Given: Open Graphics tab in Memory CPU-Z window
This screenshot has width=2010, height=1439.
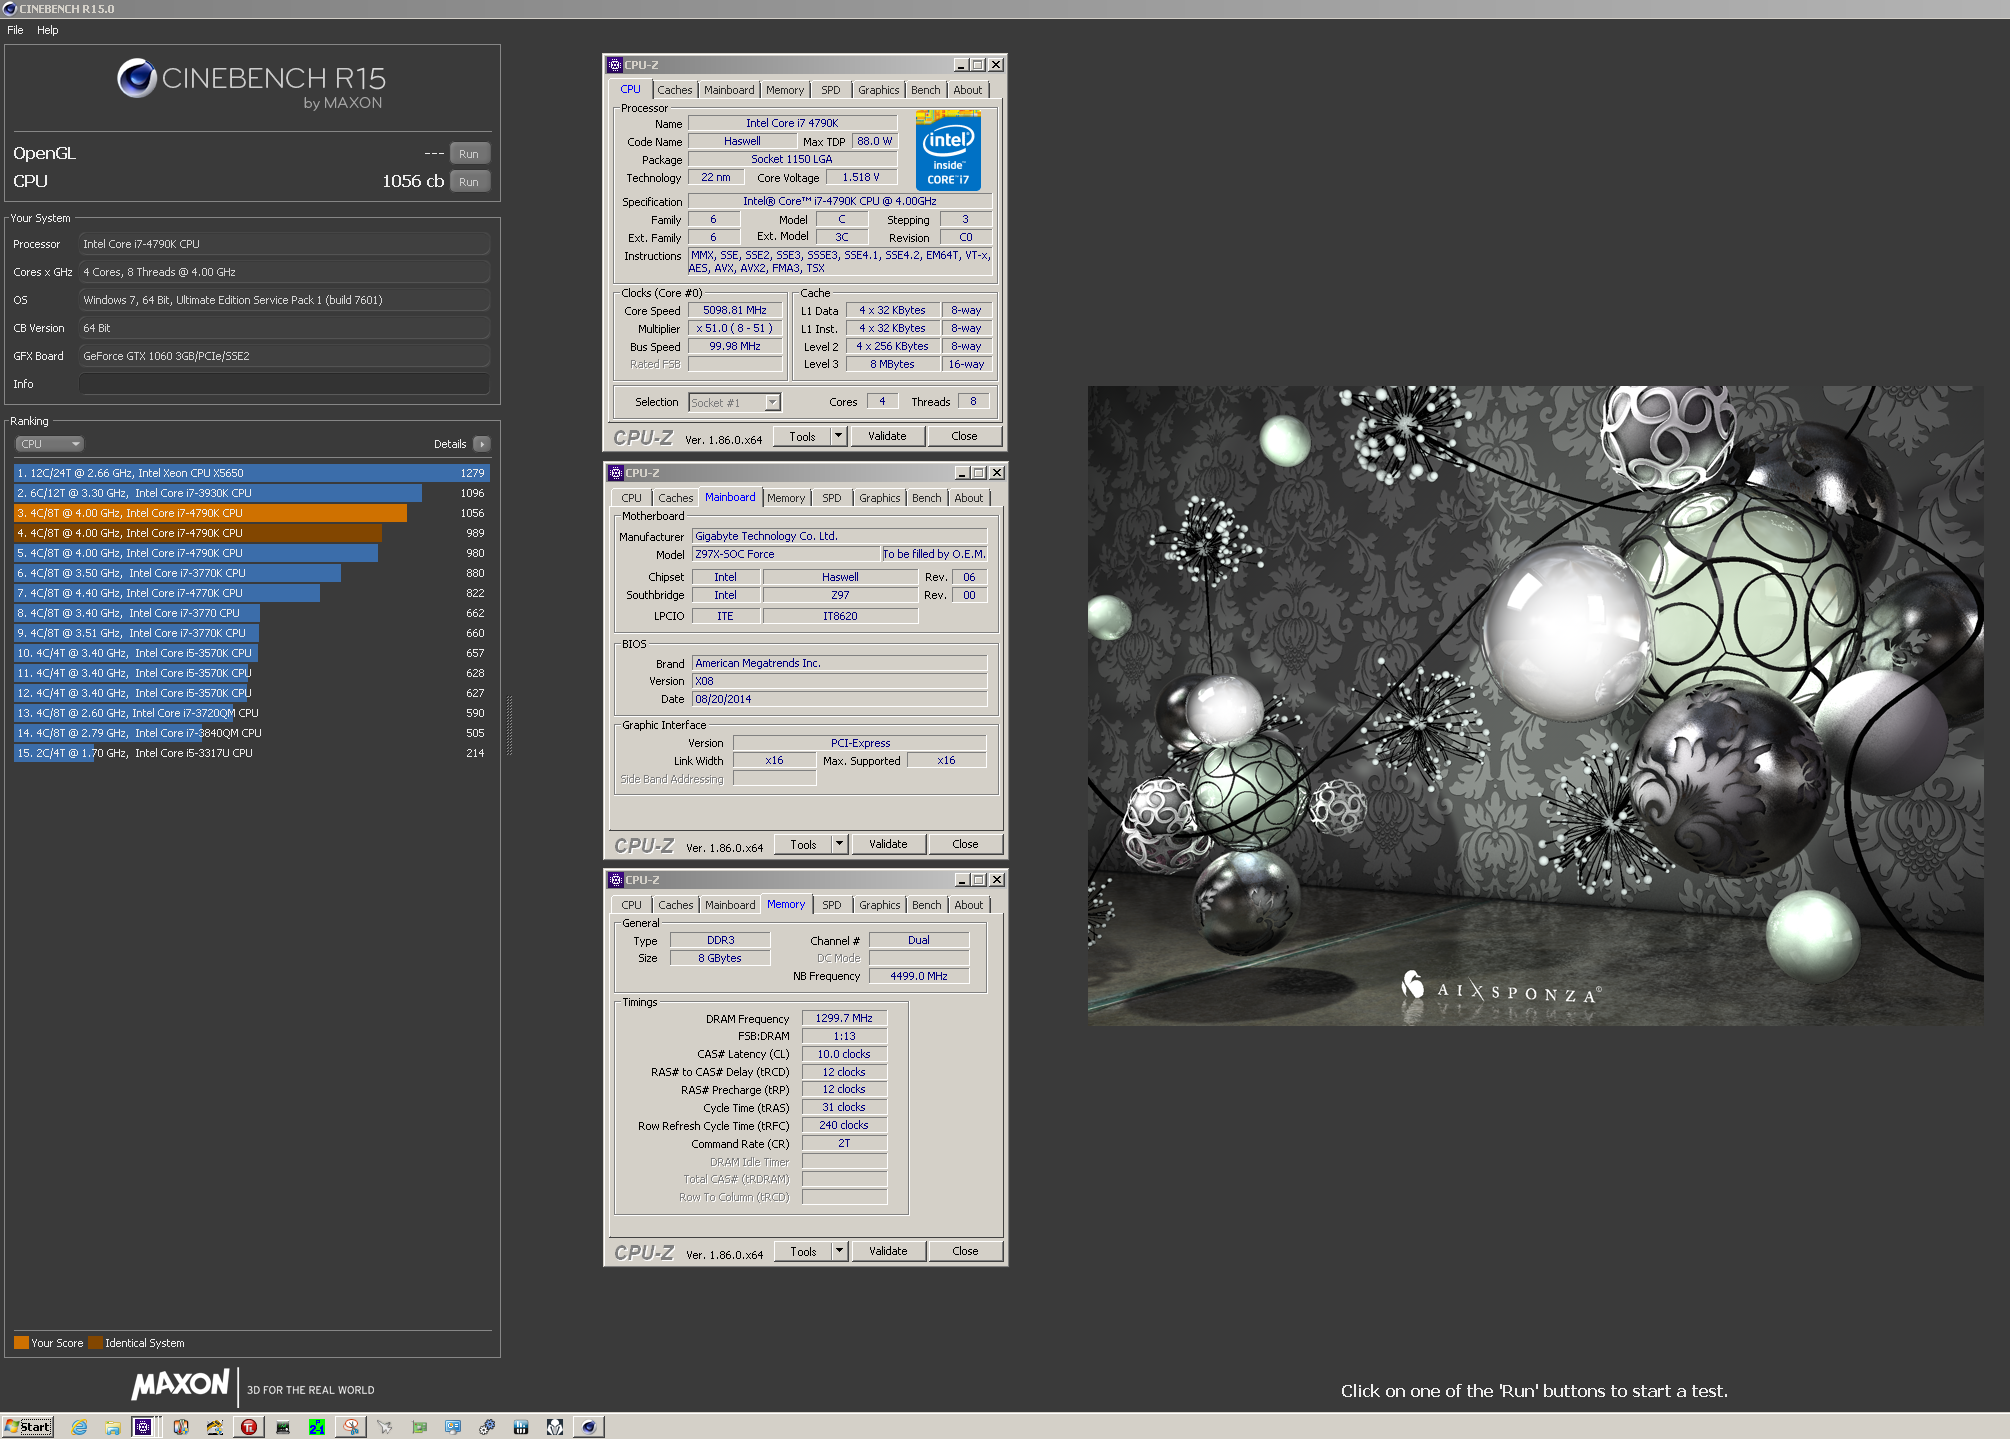Looking at the screenshot, I should point(880,905).
